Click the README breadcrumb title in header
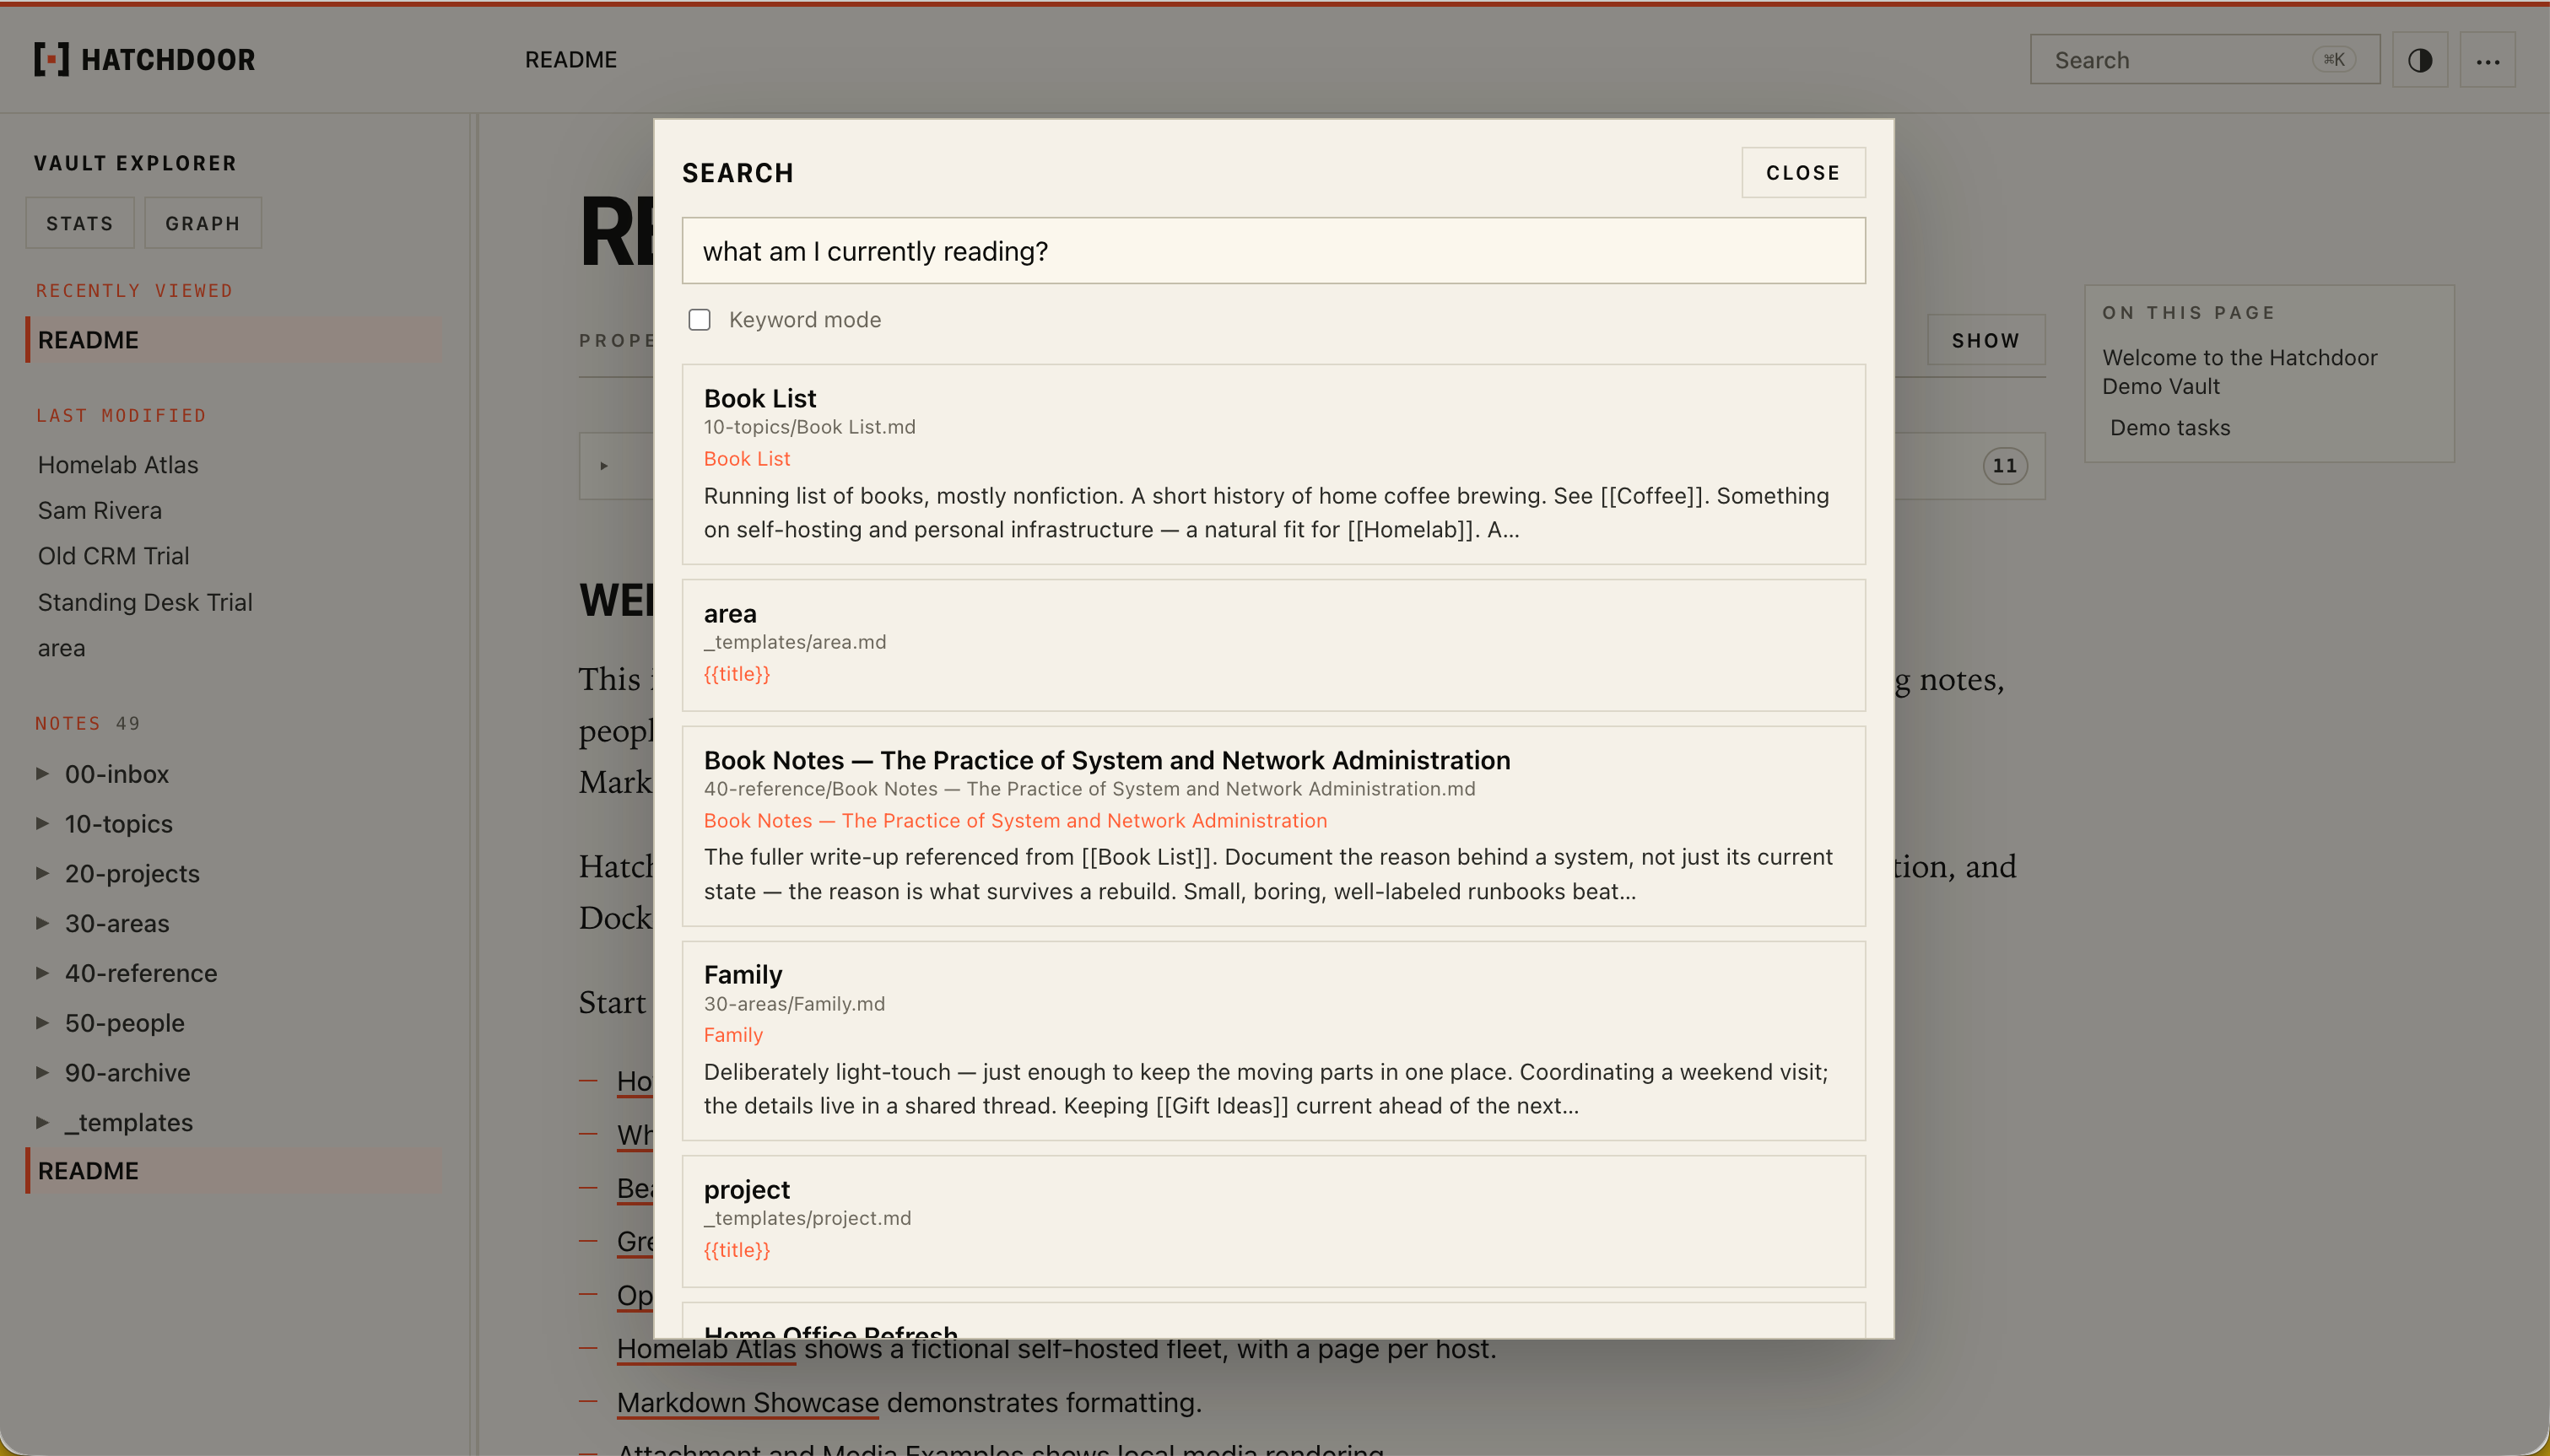 [x=570, y=60]
